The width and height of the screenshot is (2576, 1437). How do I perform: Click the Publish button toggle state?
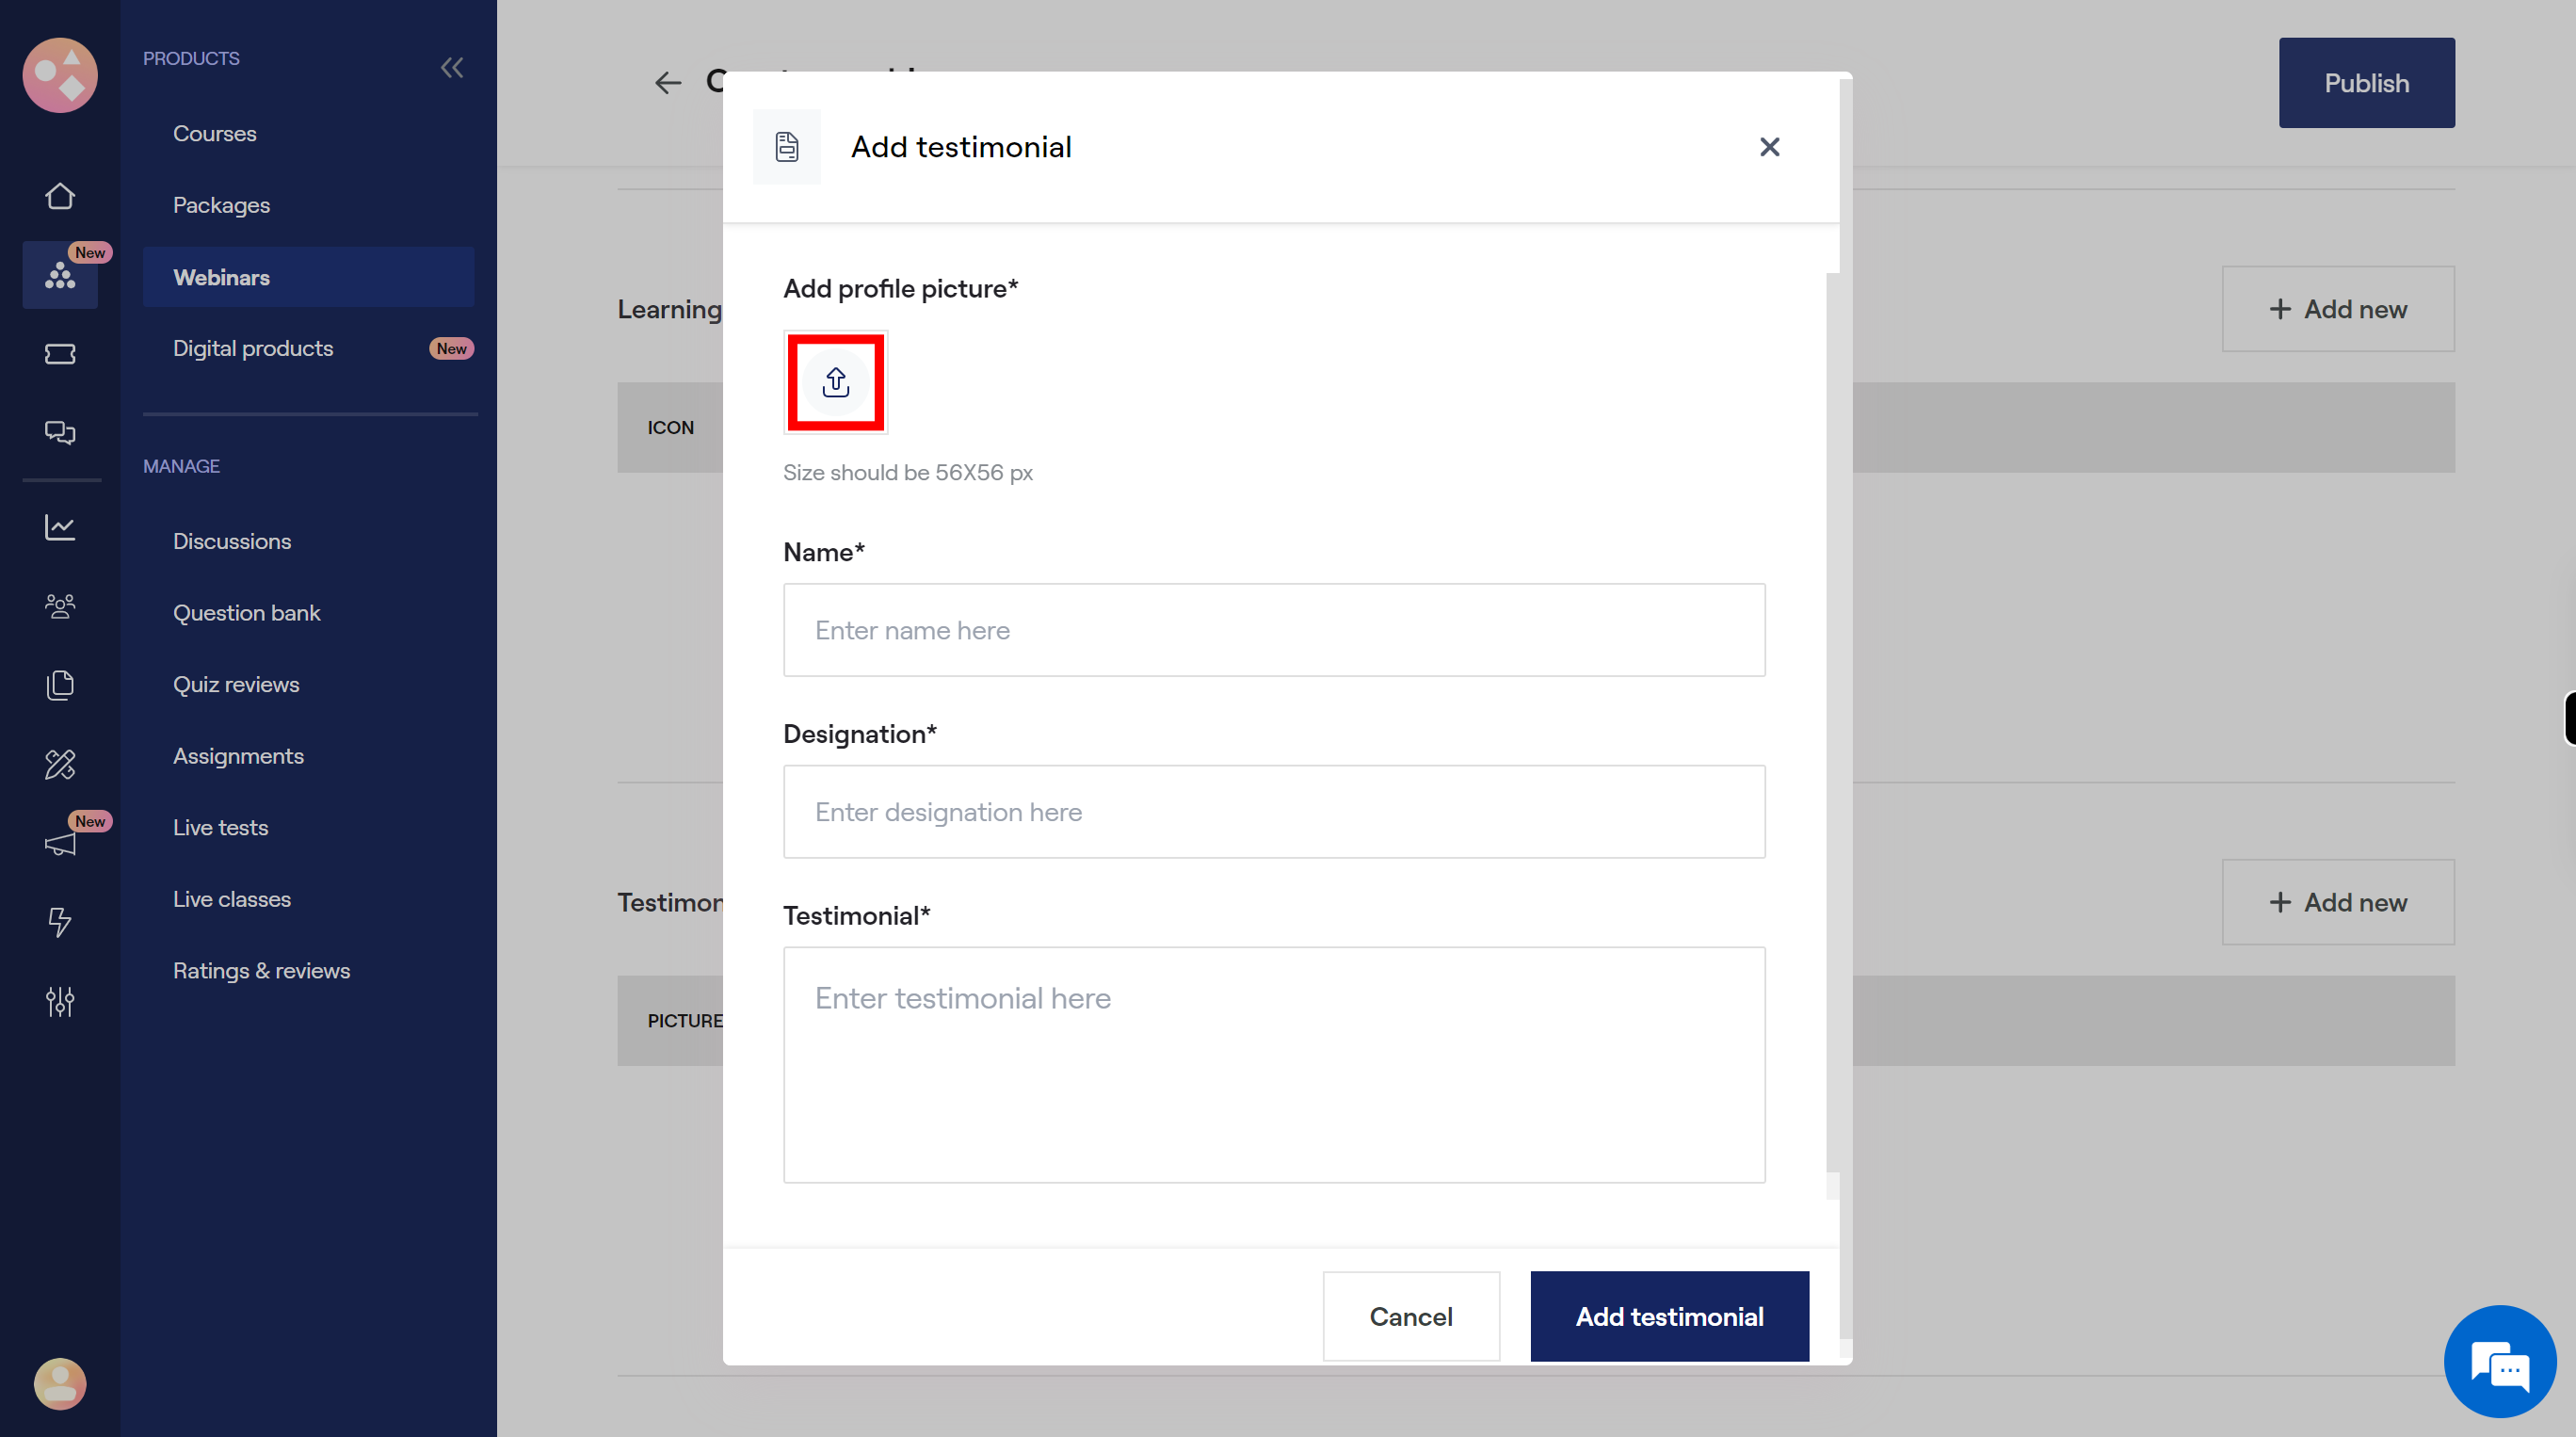(2367, 81)
